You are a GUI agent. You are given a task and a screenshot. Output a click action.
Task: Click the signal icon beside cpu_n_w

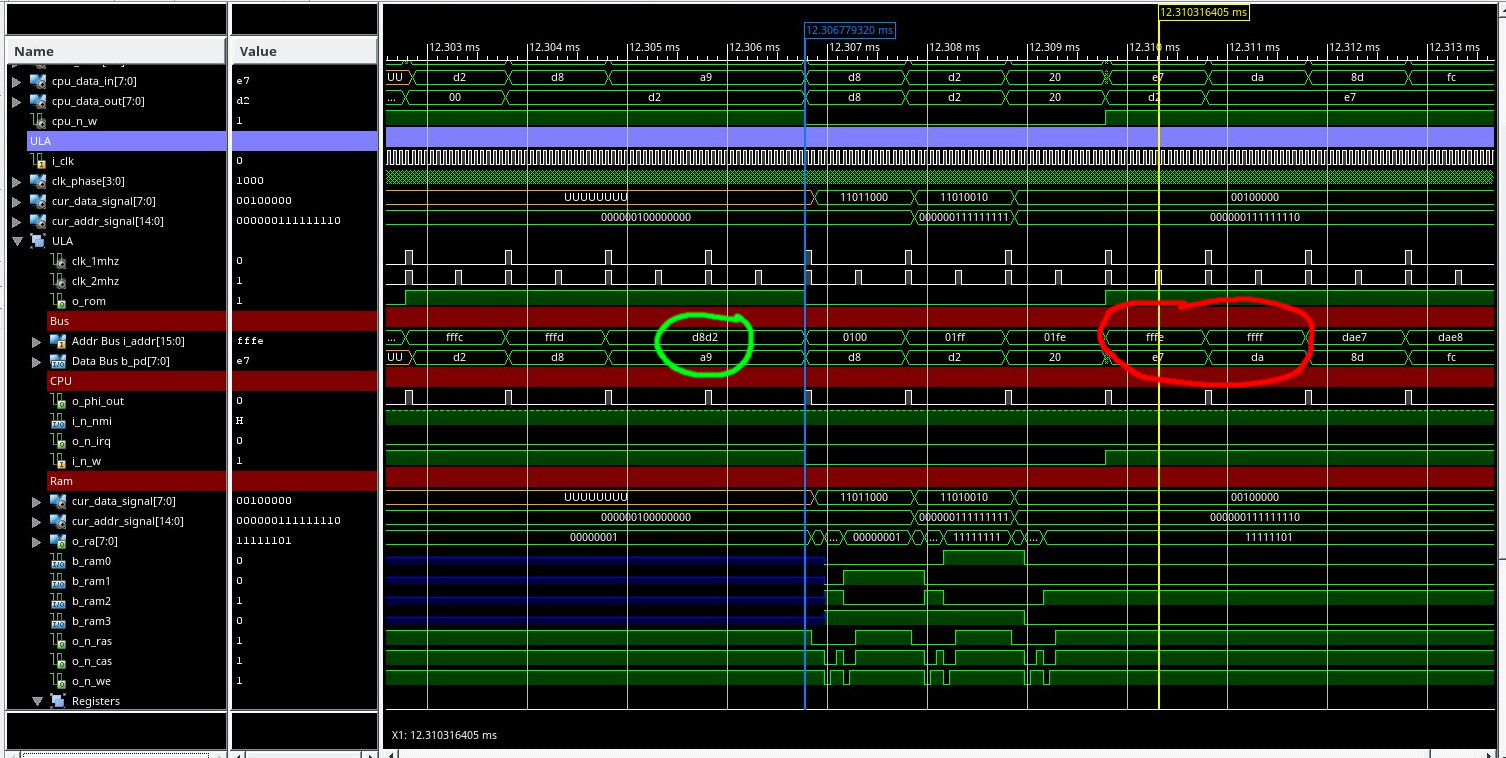(40, 121)
